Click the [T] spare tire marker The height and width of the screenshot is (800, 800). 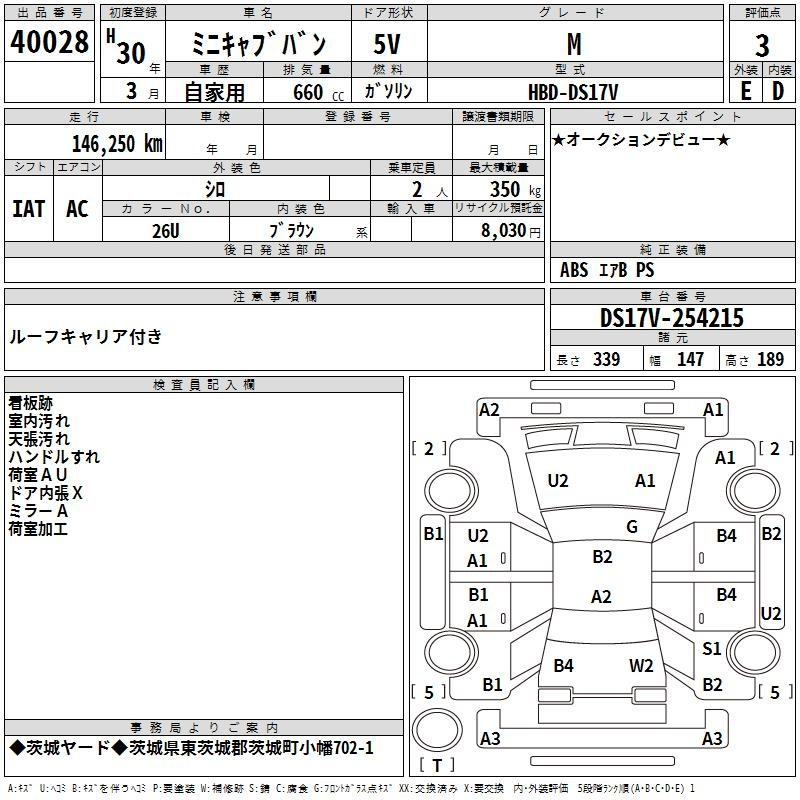pyautogui.click(x=440, y=765)
